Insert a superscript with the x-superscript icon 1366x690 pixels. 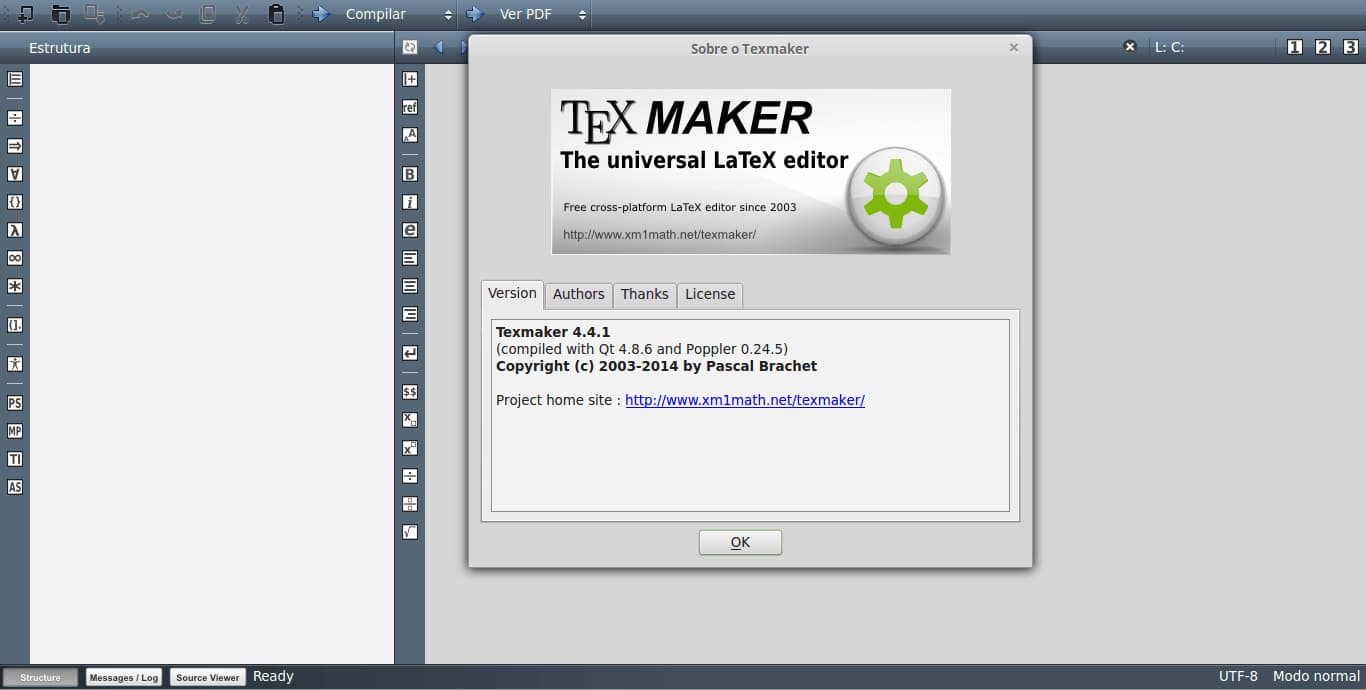pyautogui.click(x=409, y=447)
